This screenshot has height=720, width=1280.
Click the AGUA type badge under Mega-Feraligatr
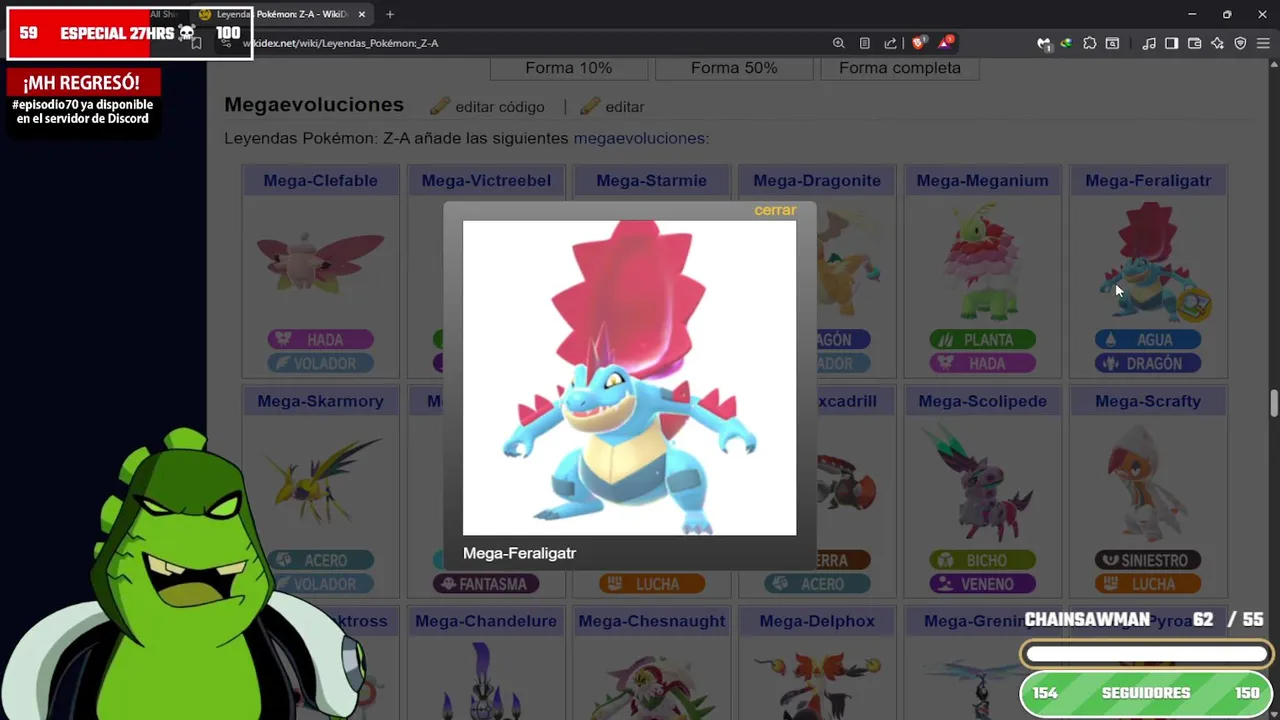pos(1148,340)
